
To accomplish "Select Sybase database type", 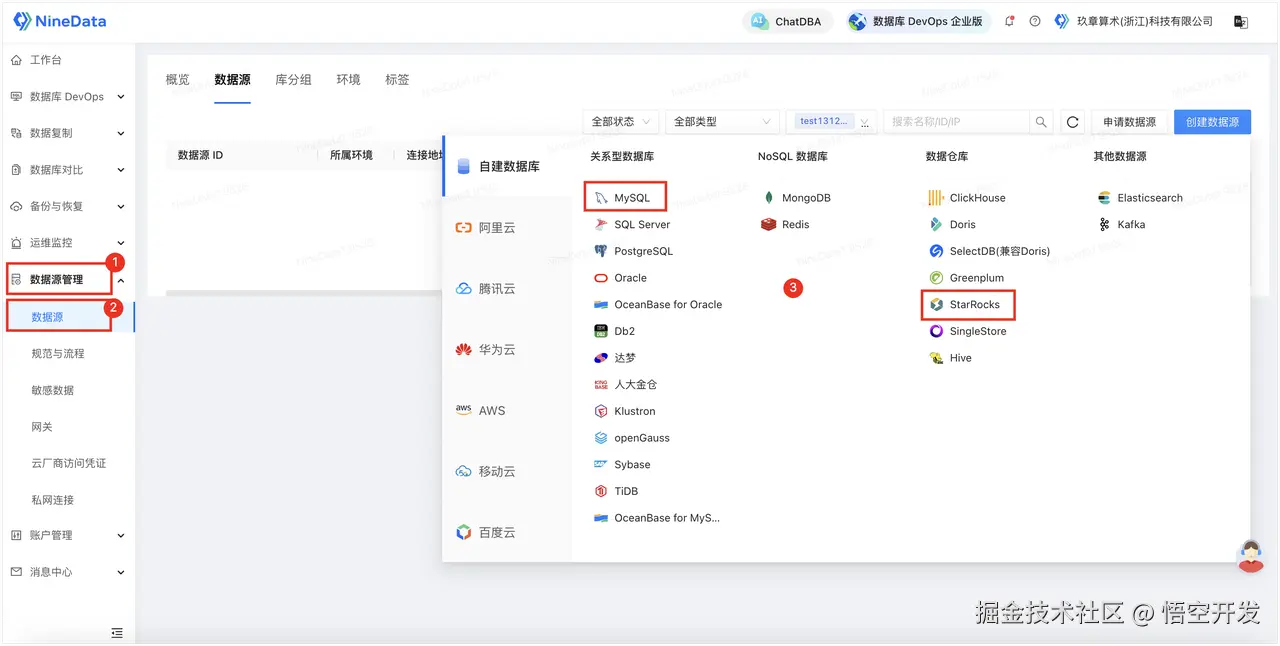I will tap(622, 465).
